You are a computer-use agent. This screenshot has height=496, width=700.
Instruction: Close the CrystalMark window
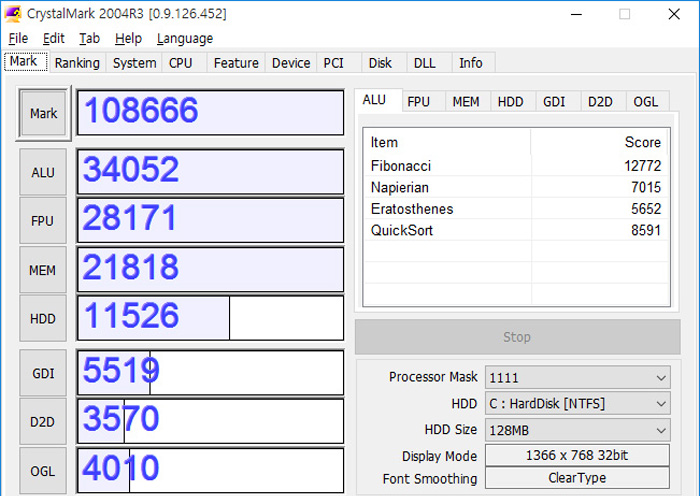coord(674,14)
